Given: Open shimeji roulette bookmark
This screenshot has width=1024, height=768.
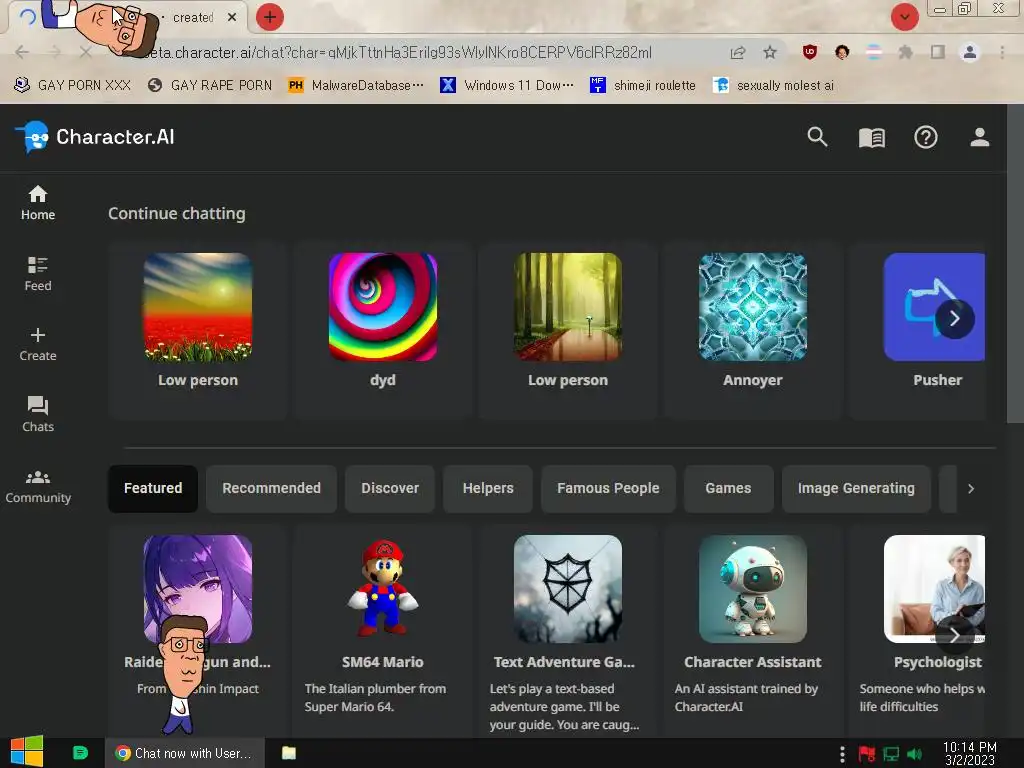Looking at the screenshot, I should click(x=643, y=85).
